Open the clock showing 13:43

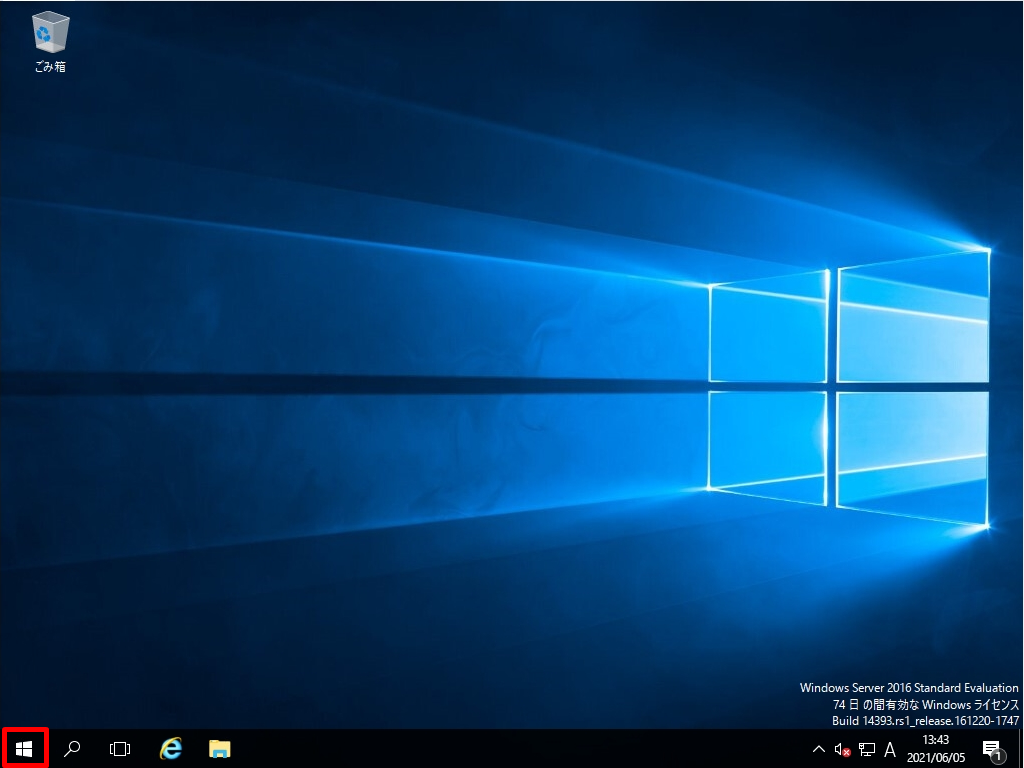pos(936,748)
